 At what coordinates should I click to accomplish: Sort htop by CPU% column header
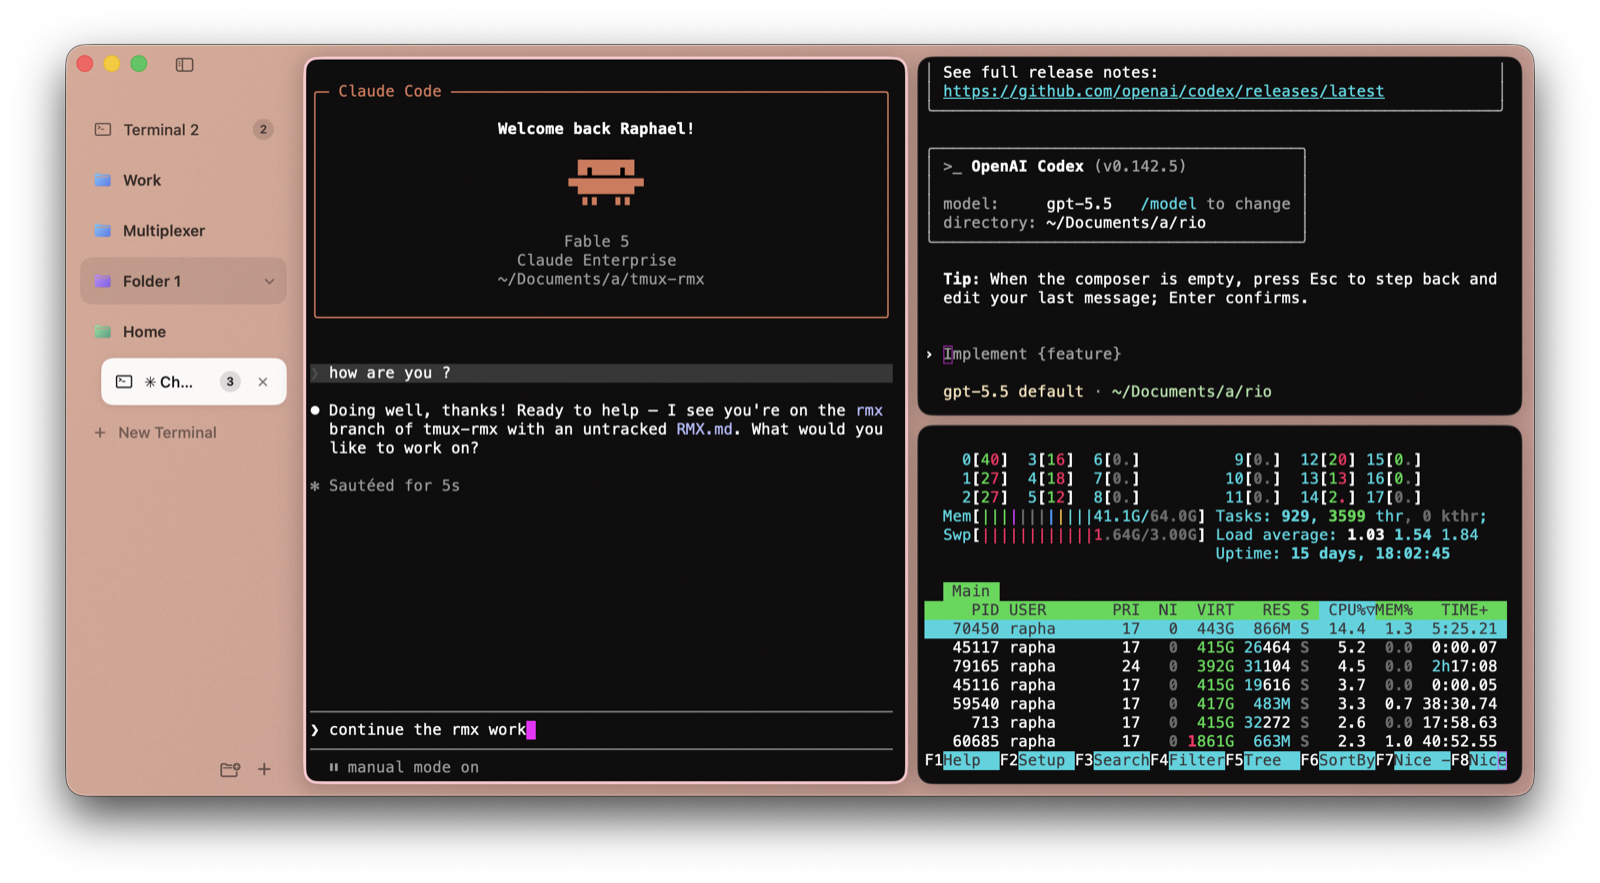1346,610
